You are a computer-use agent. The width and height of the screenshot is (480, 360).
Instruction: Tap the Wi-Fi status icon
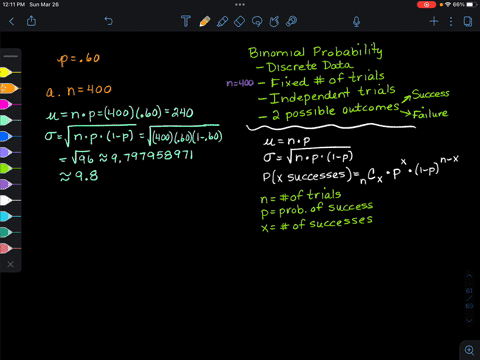[448, 5]
